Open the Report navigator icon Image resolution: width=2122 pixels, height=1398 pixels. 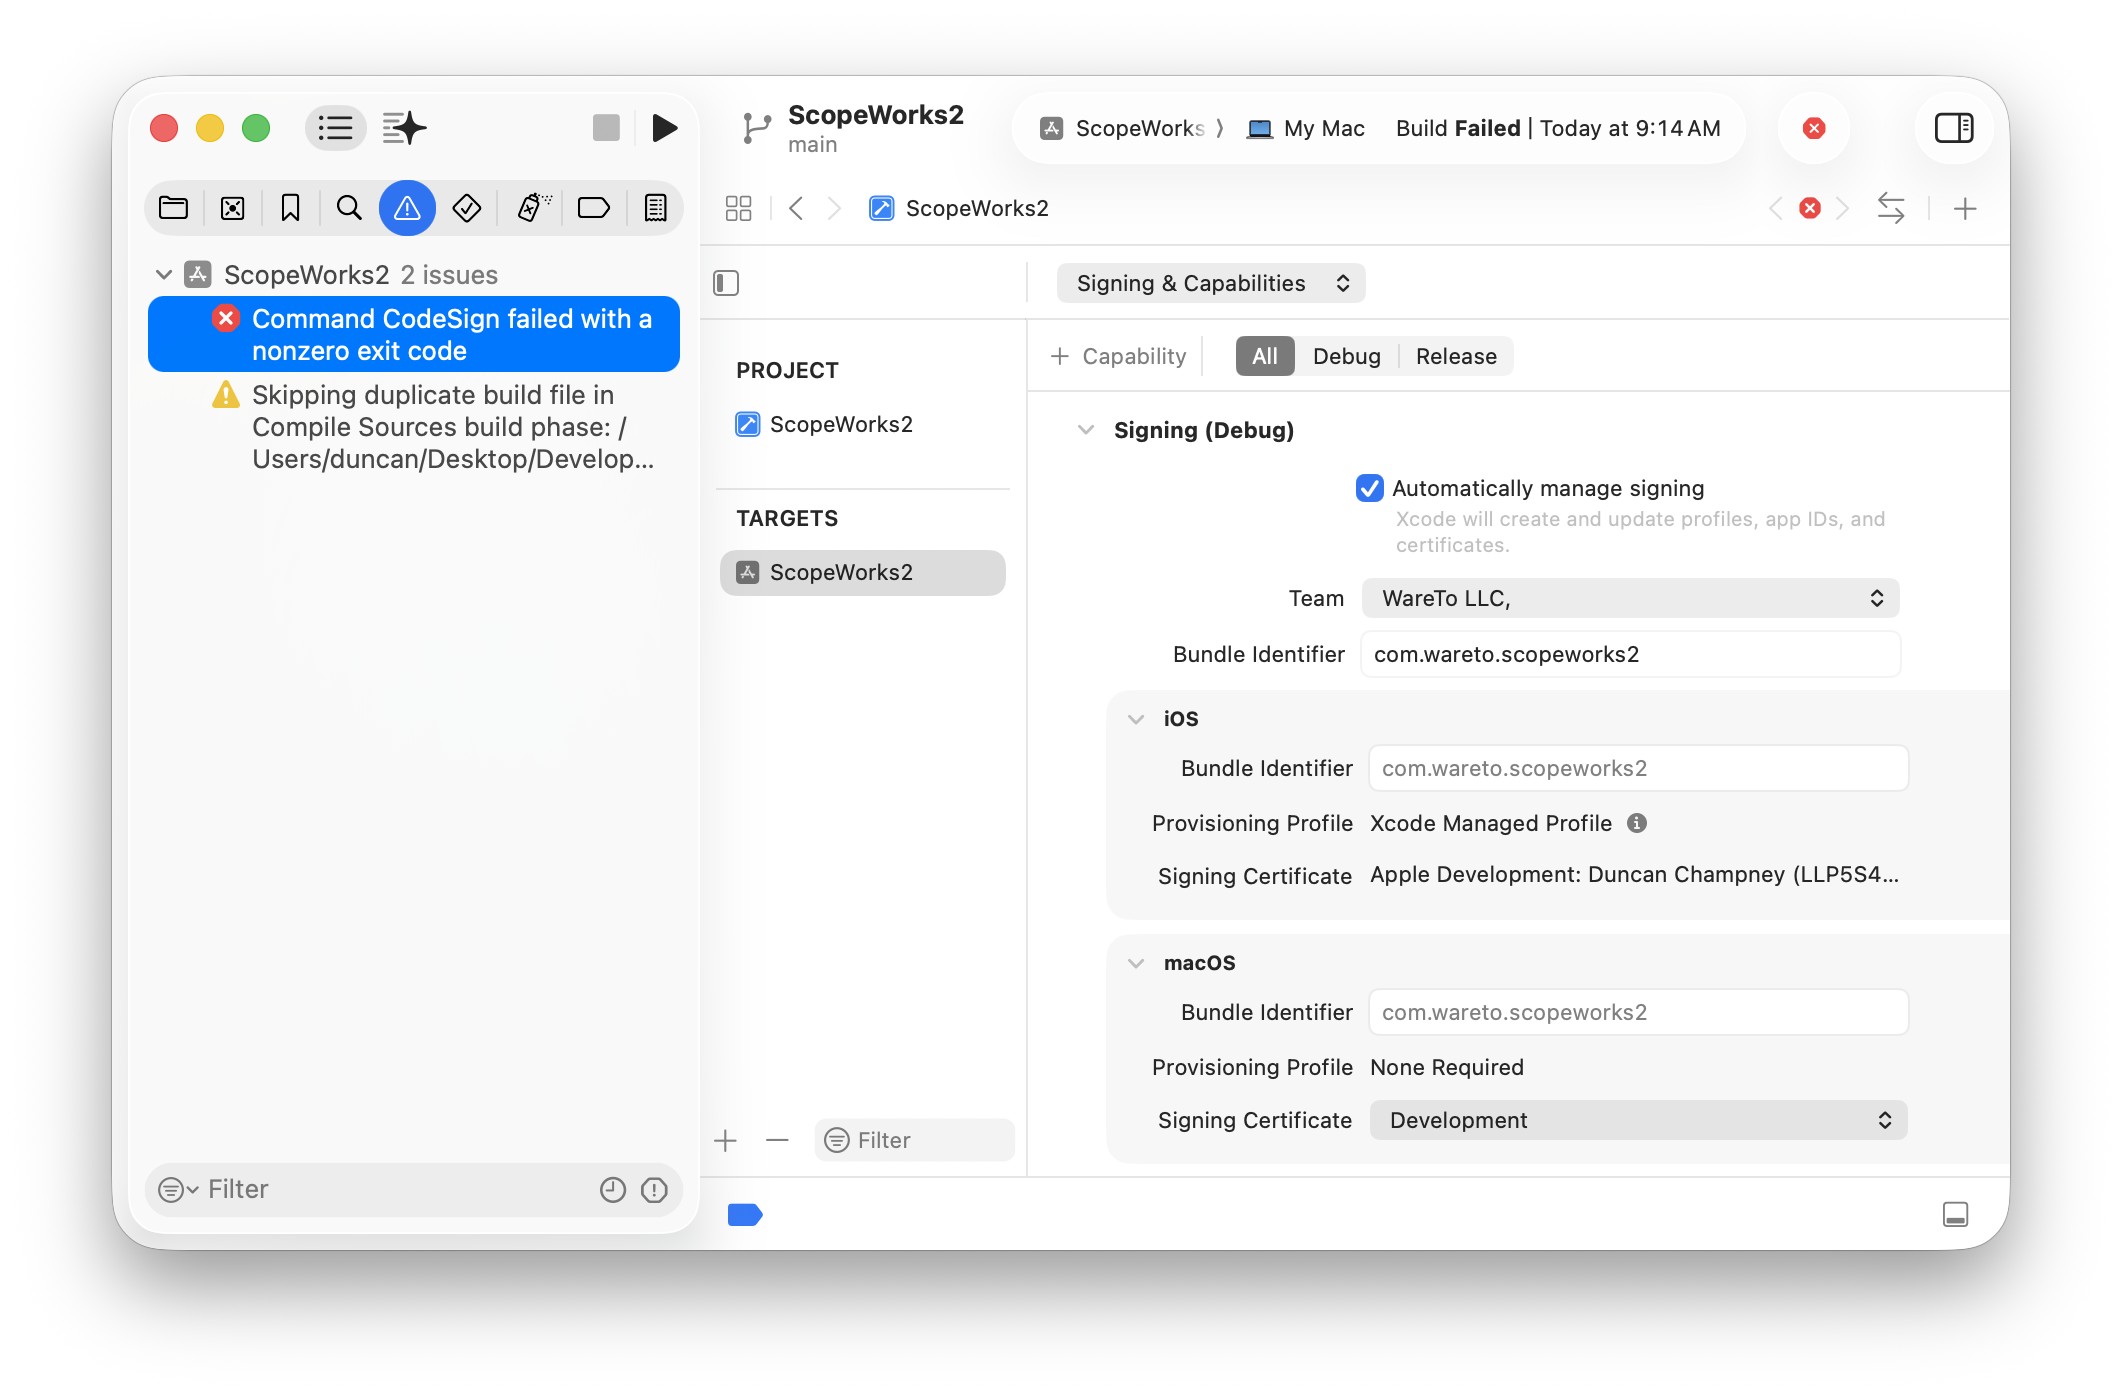pos(656,208)
